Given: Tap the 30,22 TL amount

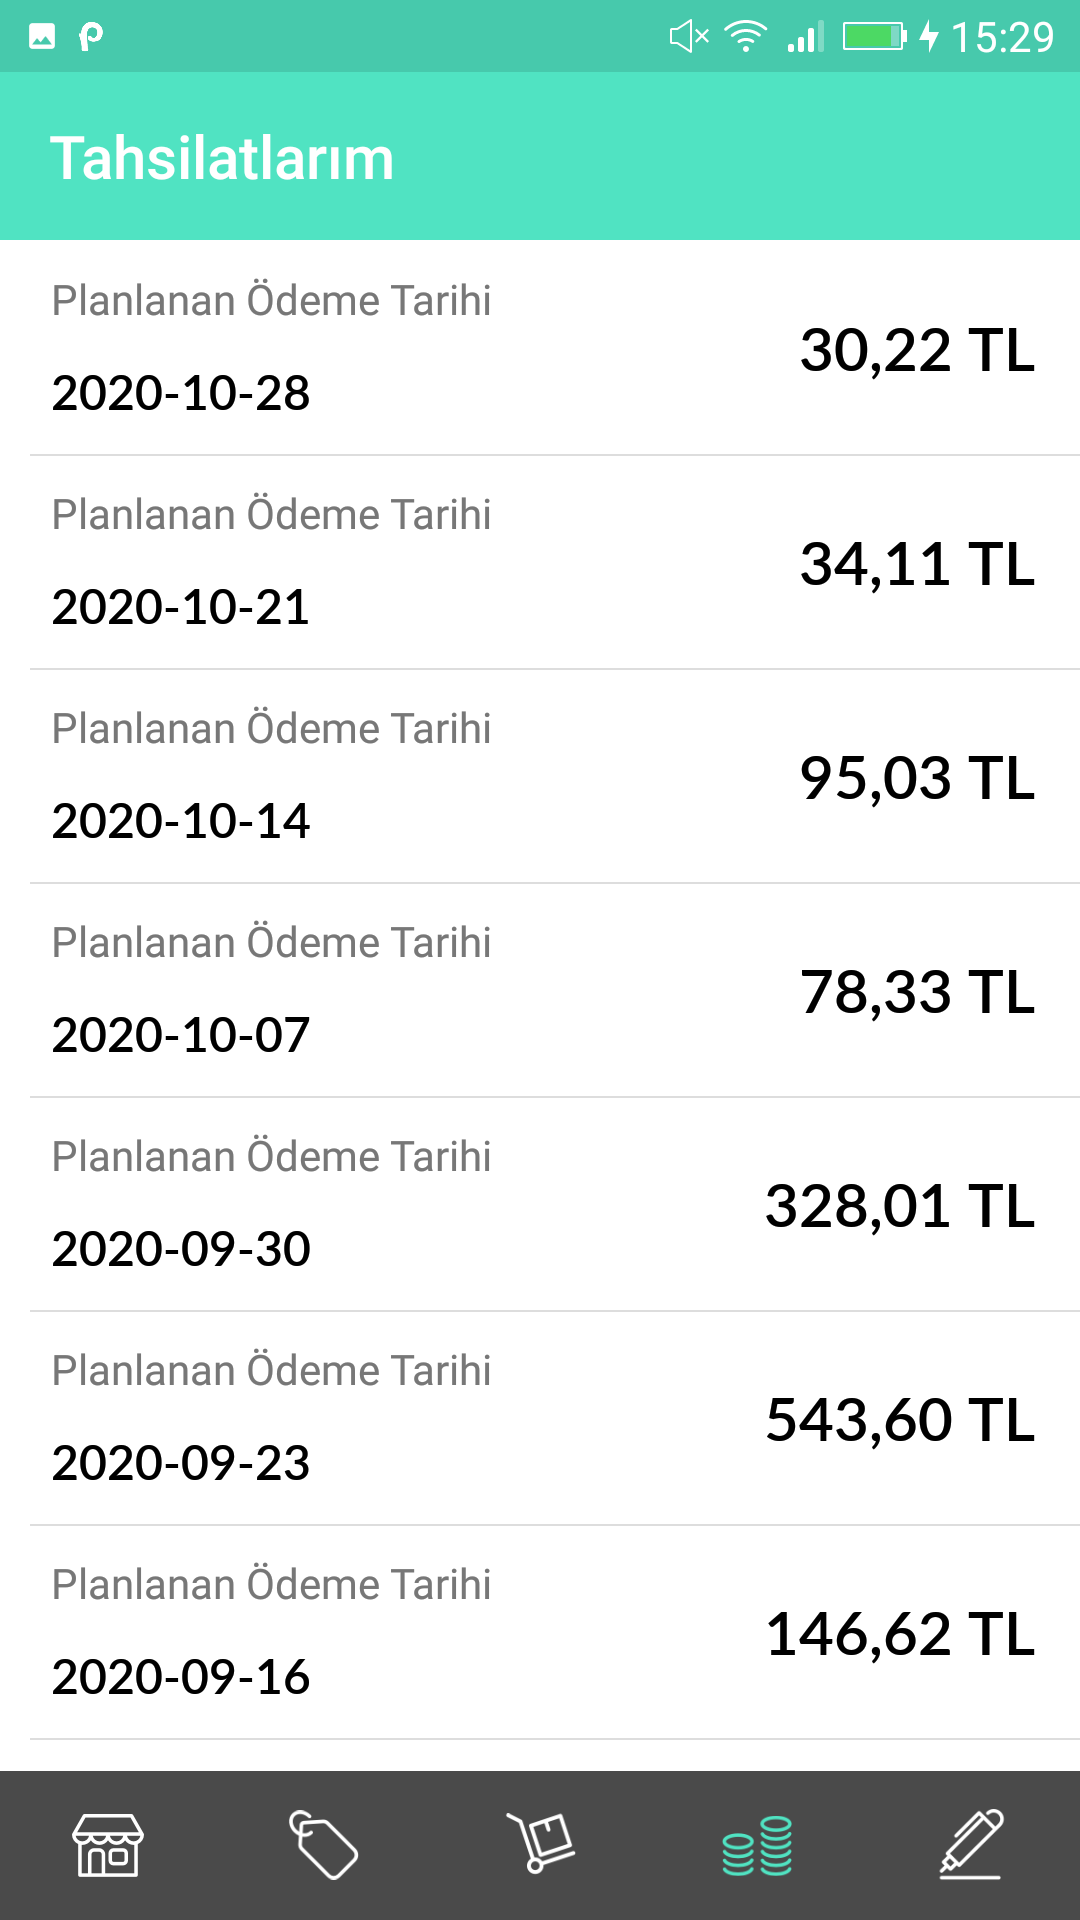Looking at the screenshot, I should tap(917, 350).
